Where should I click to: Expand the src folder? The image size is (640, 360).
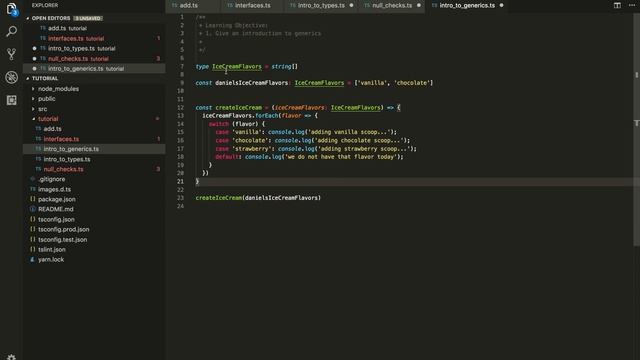click(42, 109)
